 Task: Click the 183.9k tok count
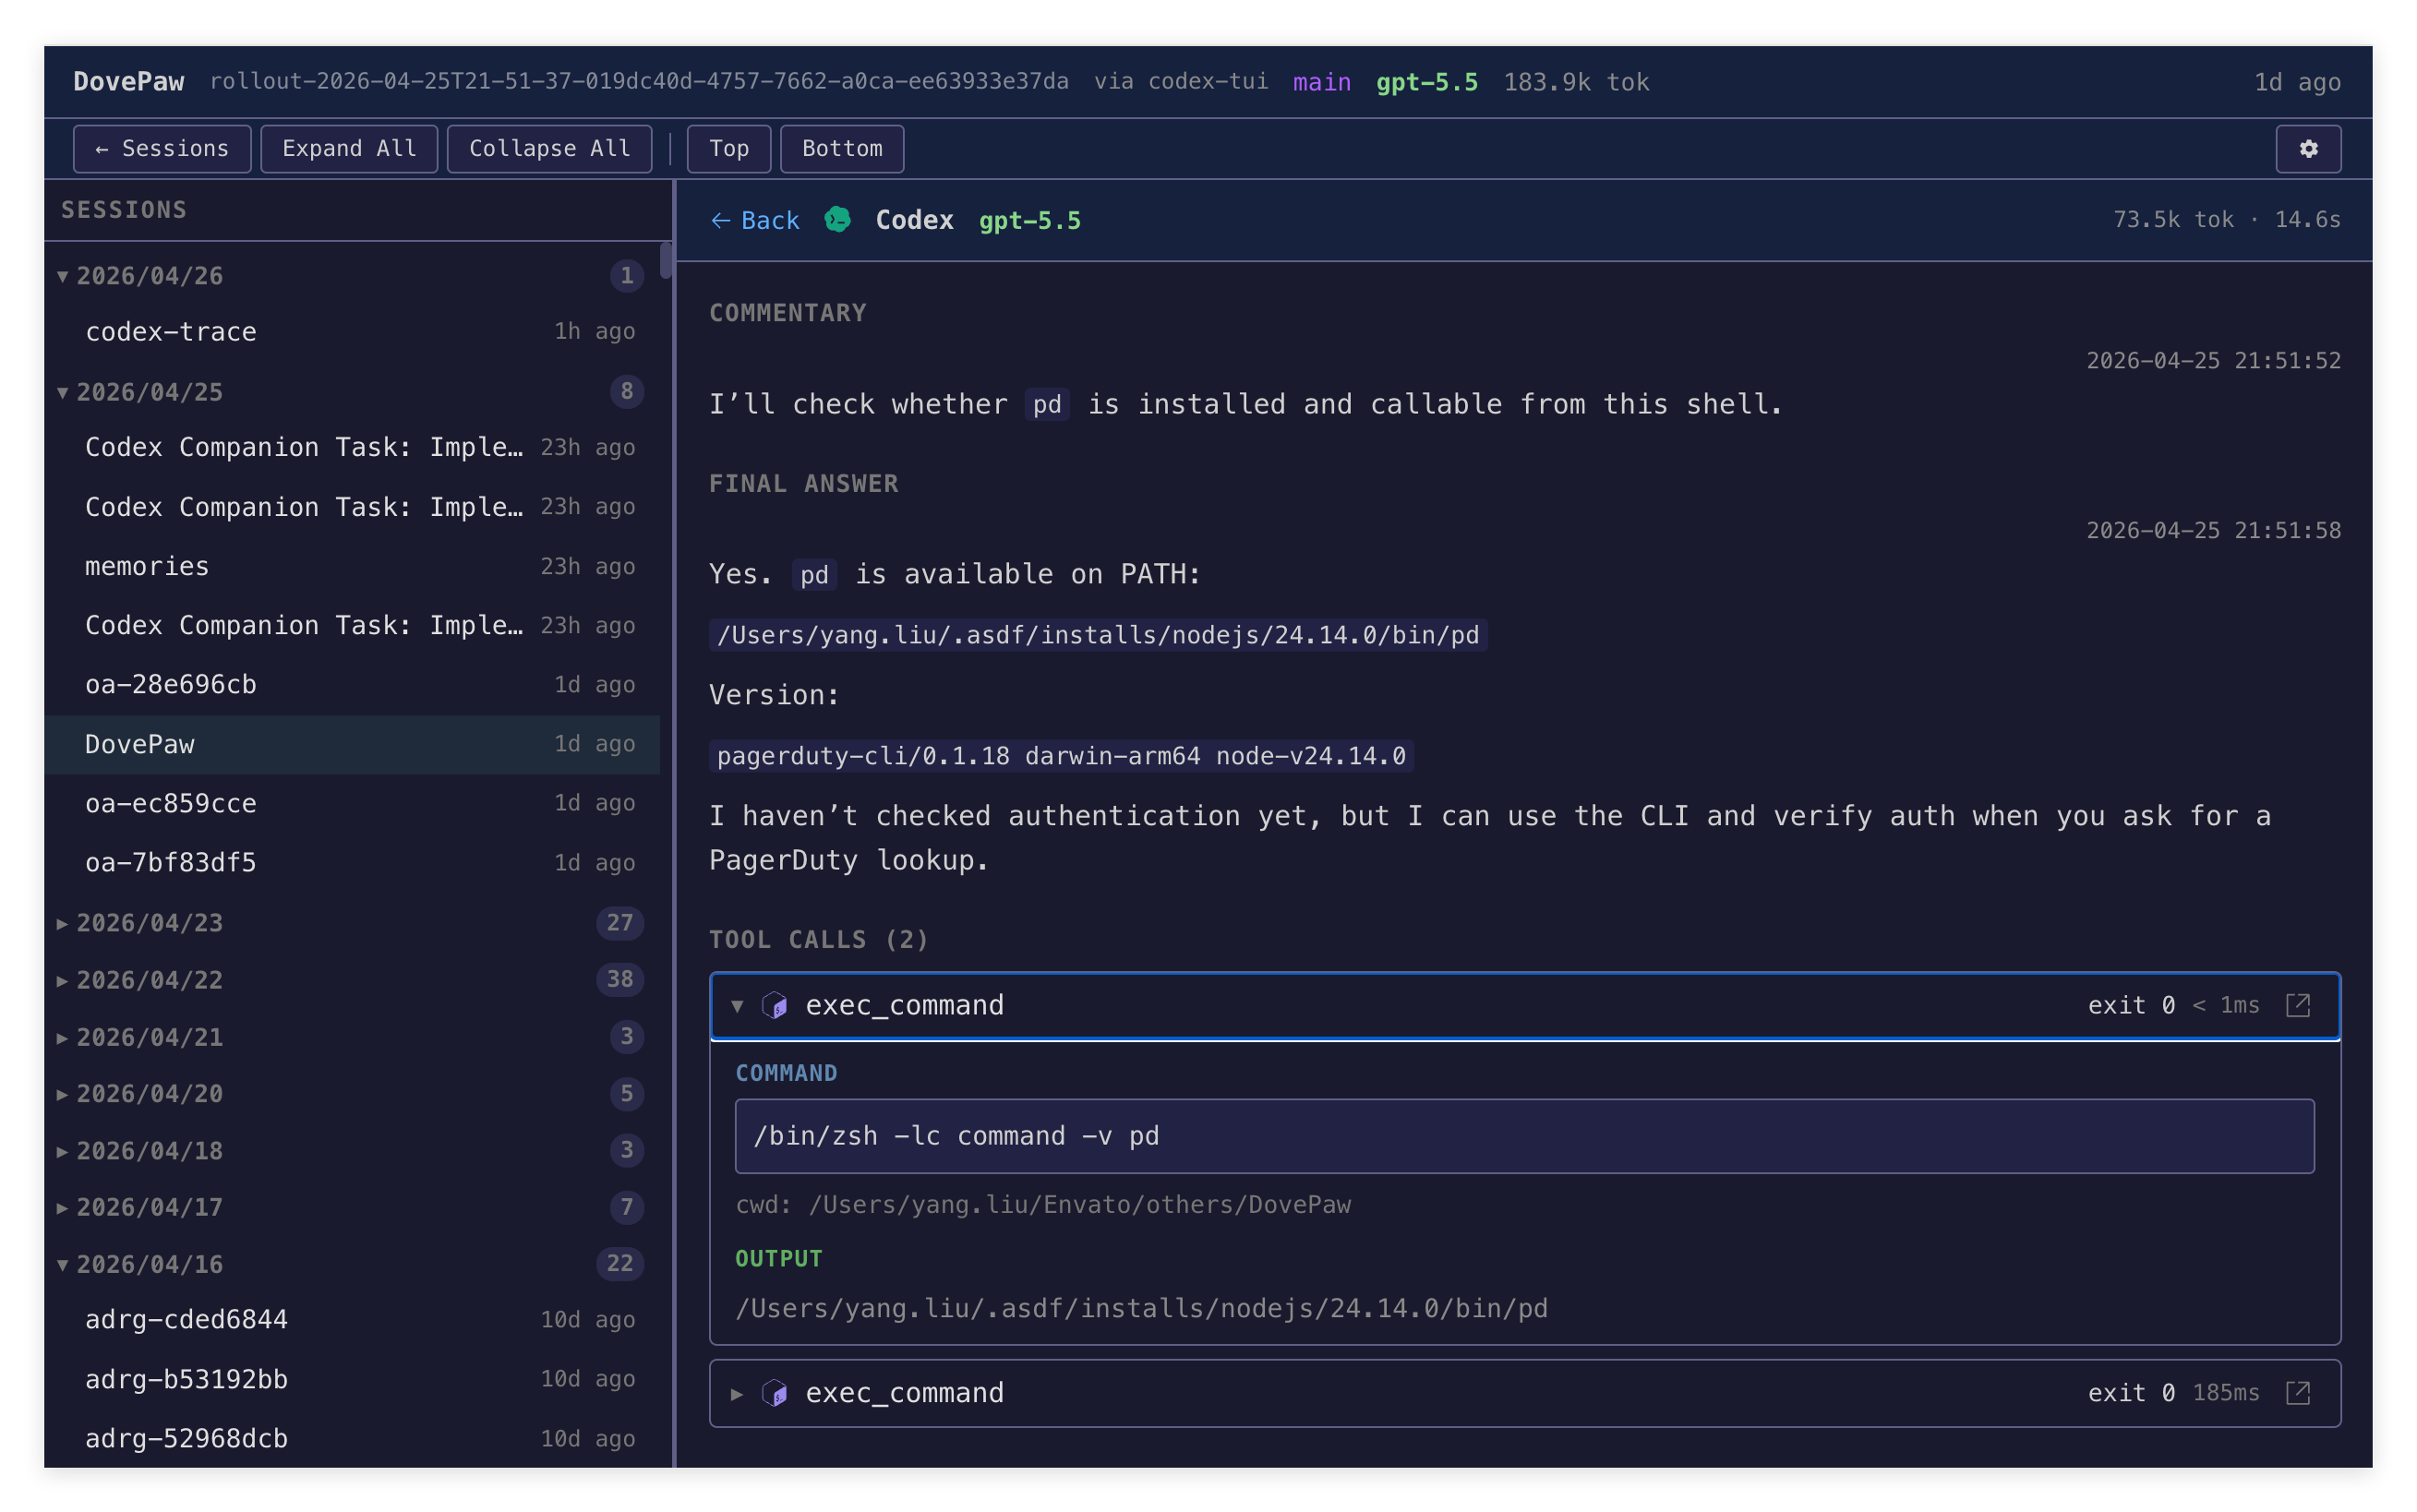click(x=1575, y=82)
